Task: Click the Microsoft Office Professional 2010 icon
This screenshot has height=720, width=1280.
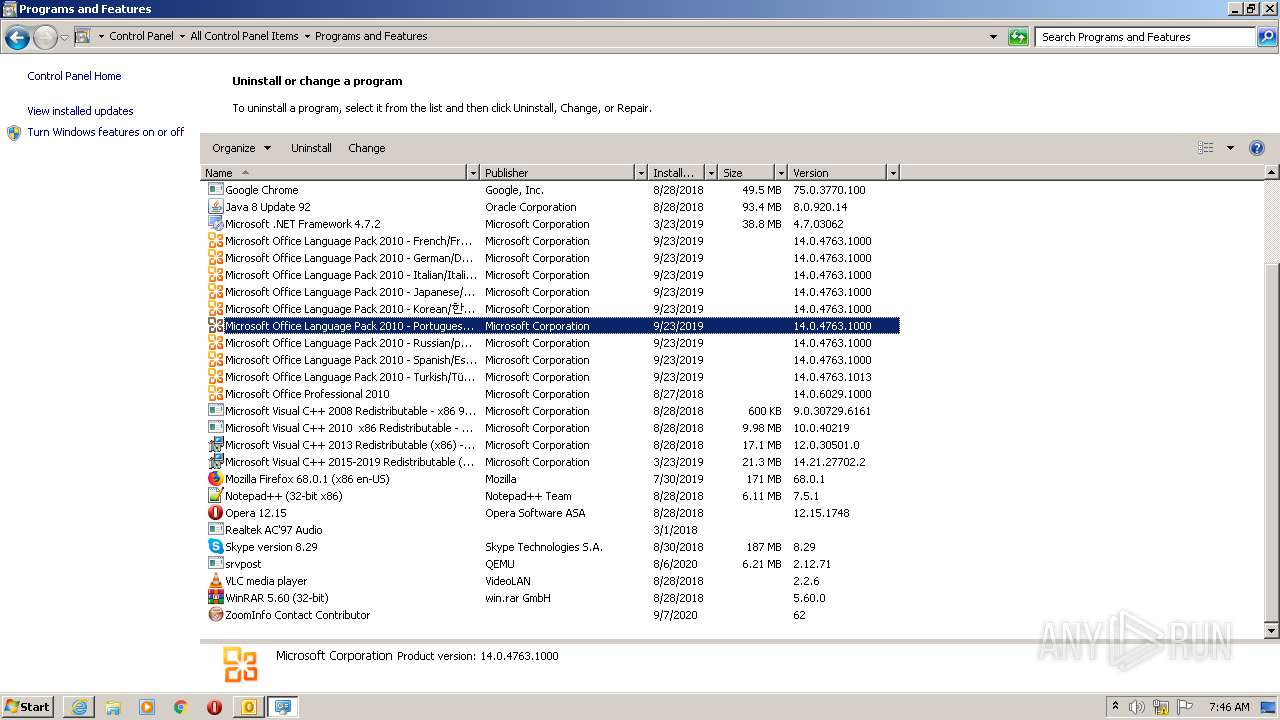Action: pyautogui.click(x=215, y=393)
